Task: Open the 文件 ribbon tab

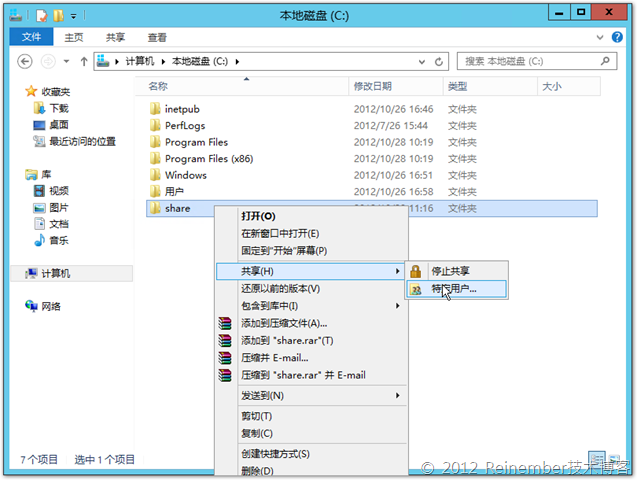Action: (x=31, y=37)
